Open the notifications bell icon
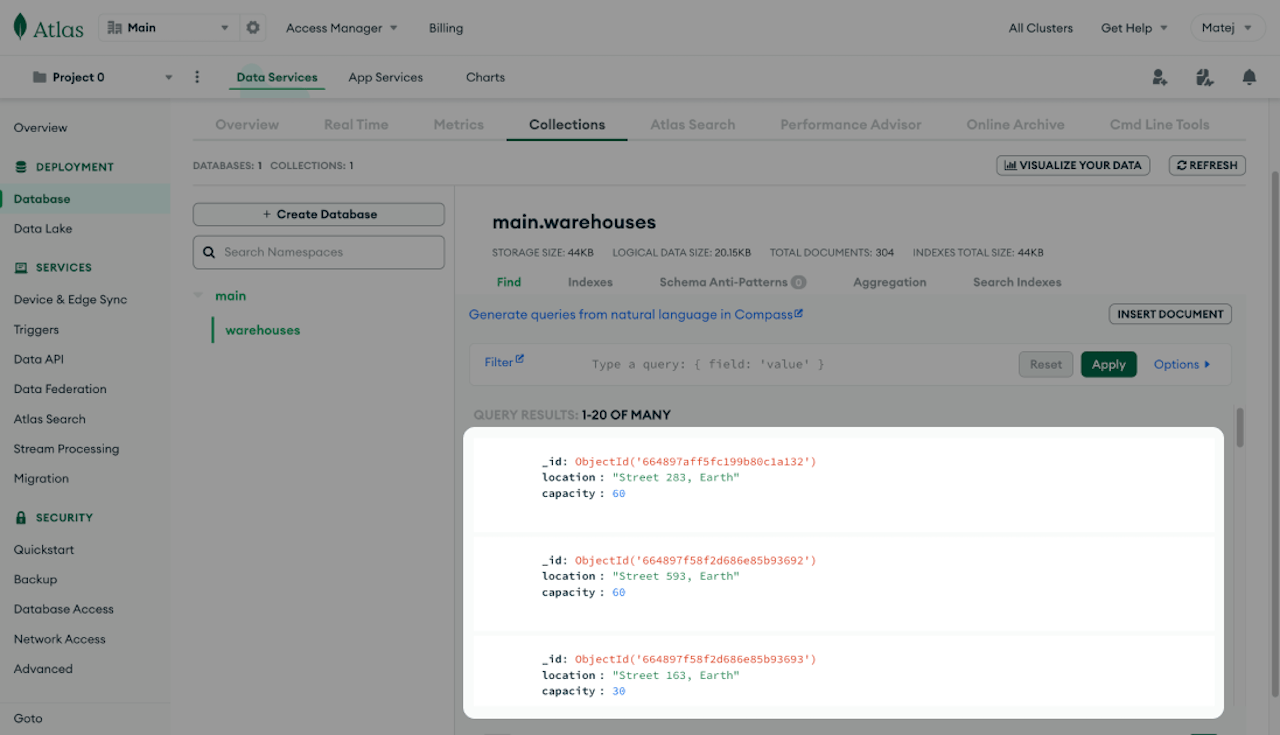This screenshot has width=1280, height=735. pyautogui.click(x=1249, y=77)
